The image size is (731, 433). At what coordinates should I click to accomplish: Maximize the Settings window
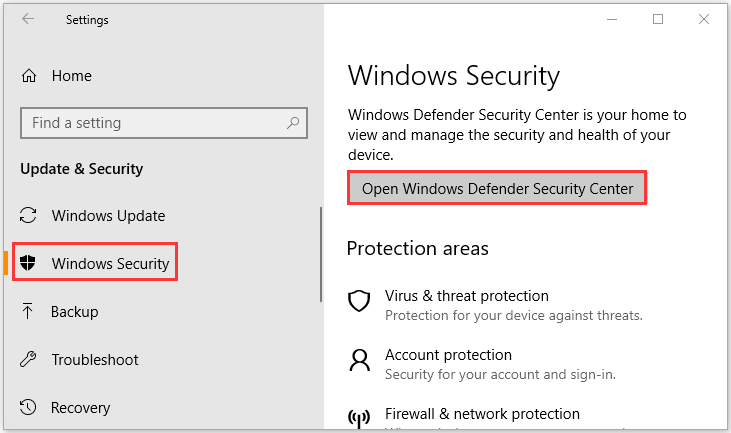658,19
